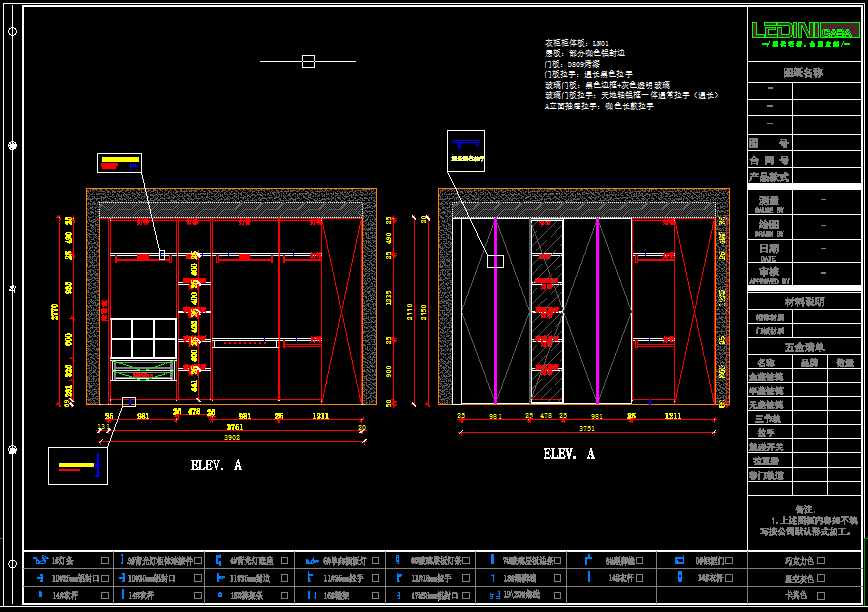Click the LEDINI CASA logo
The width and height of the screenshot is (868, 612).
coord(804,32)
